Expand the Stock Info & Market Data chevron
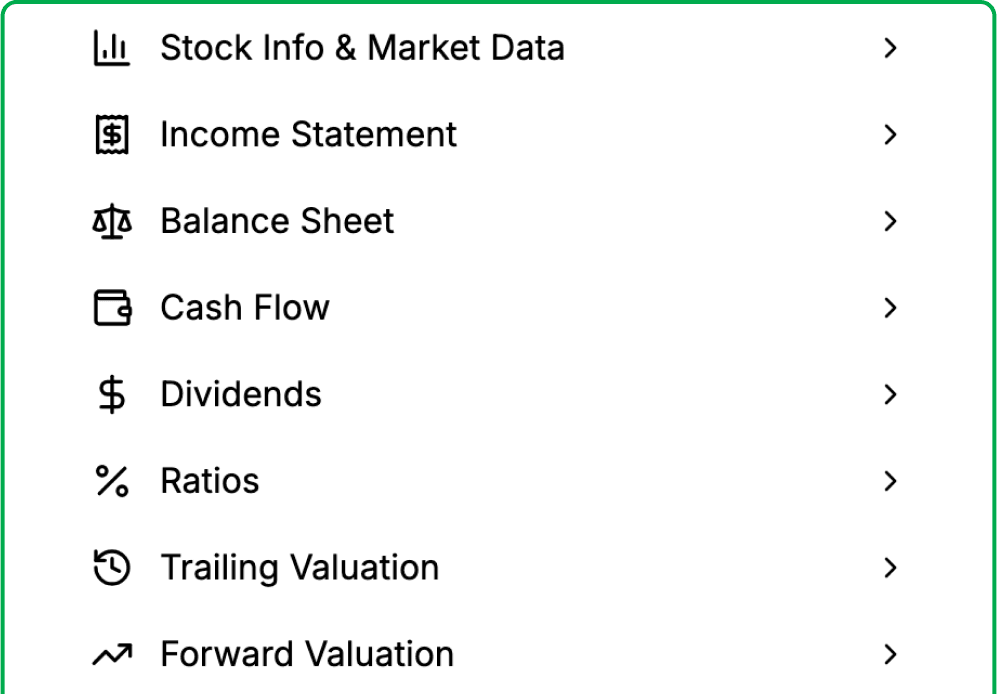The width and height of the screenshot is (997, 694). [890, 48]
